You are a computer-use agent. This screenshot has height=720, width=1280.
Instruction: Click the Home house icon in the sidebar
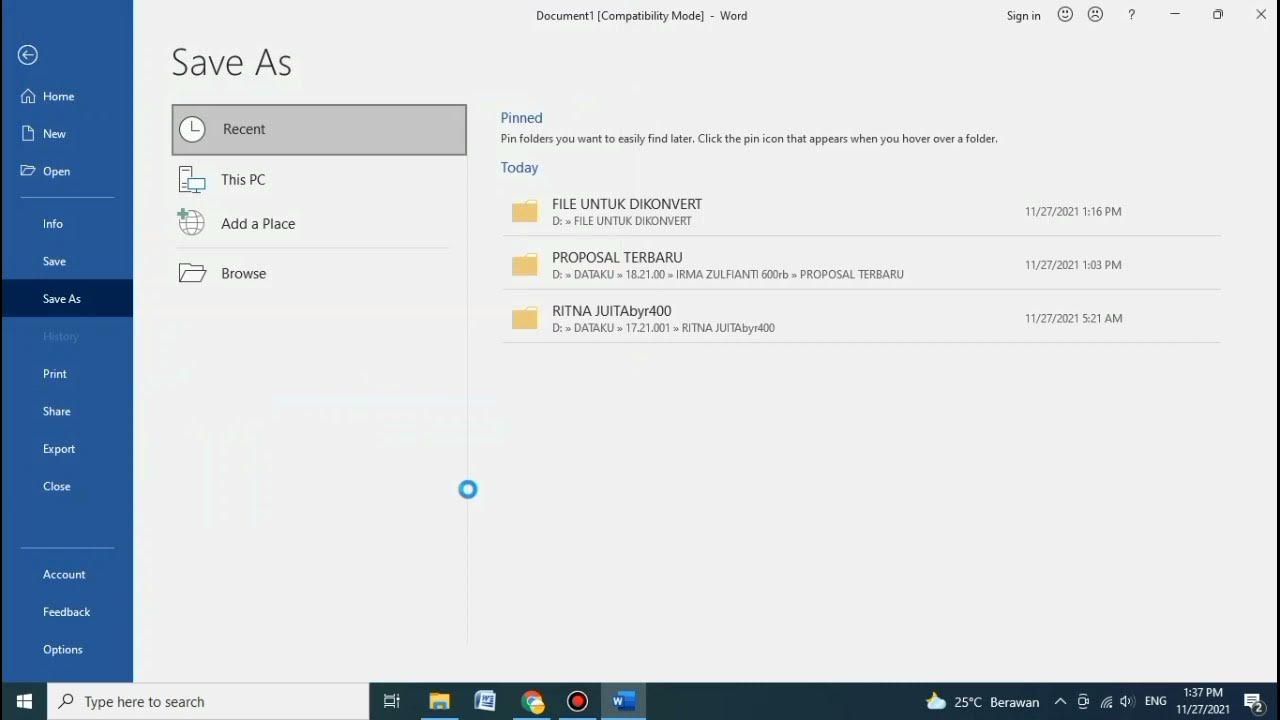click(x=28, y=97)
